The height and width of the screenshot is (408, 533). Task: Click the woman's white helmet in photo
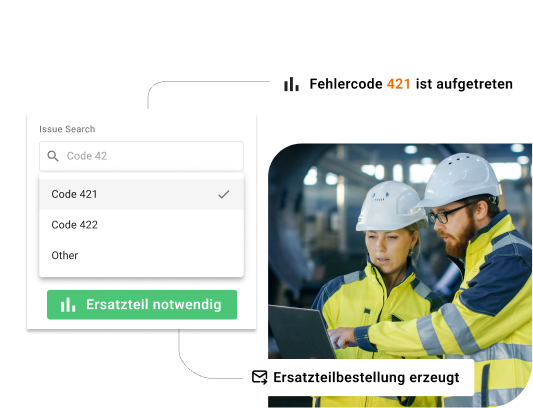[x=390, y=205]
